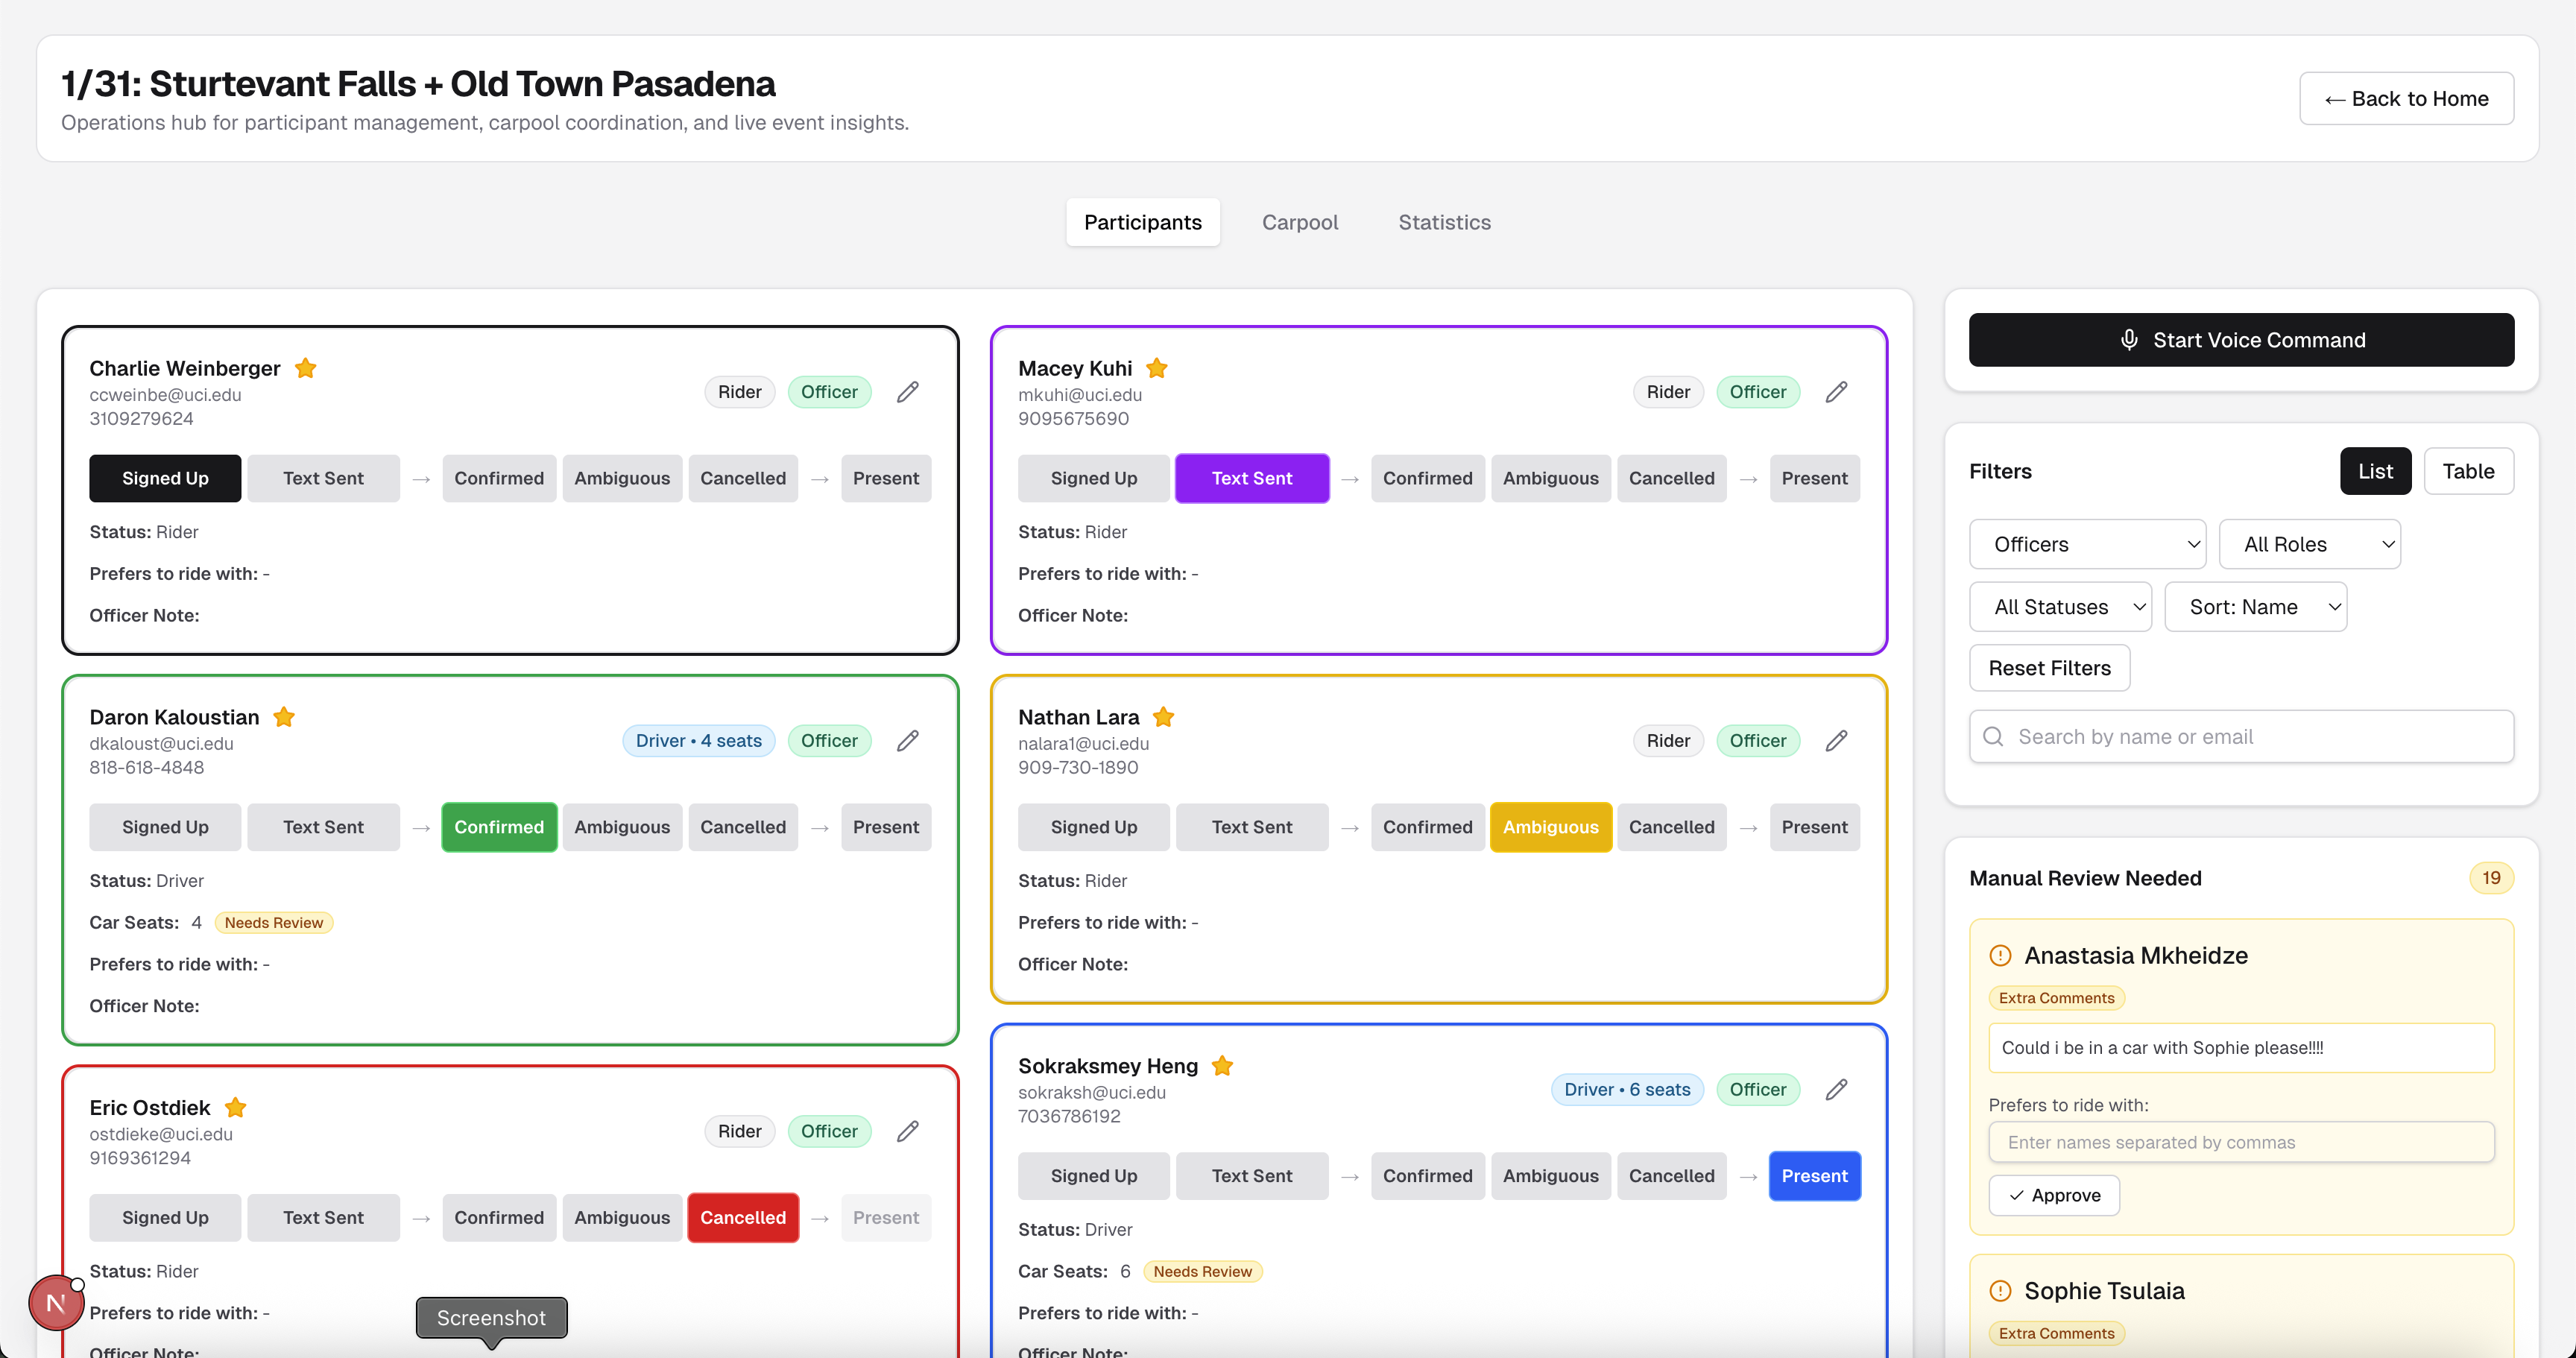The image size is (2576, 1358).
Task: Switch Nathan Lara's status to Cancelled
Action: 1671,827
